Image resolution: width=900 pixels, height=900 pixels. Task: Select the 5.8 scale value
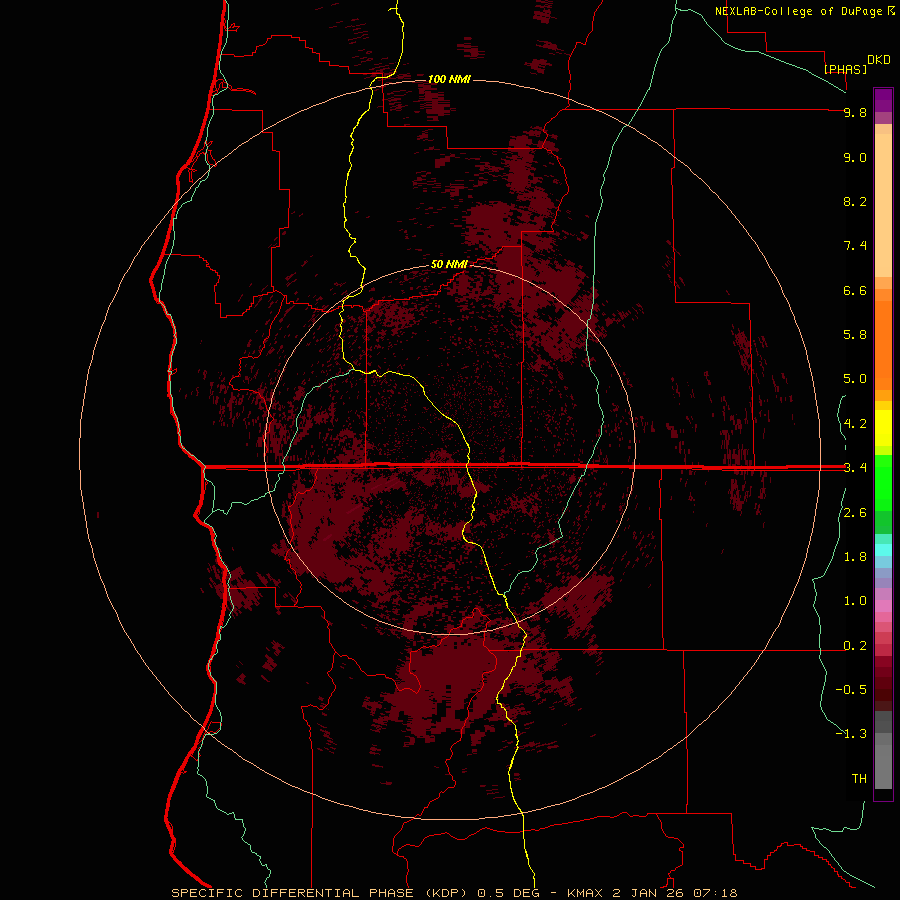(x=855, y=335)
